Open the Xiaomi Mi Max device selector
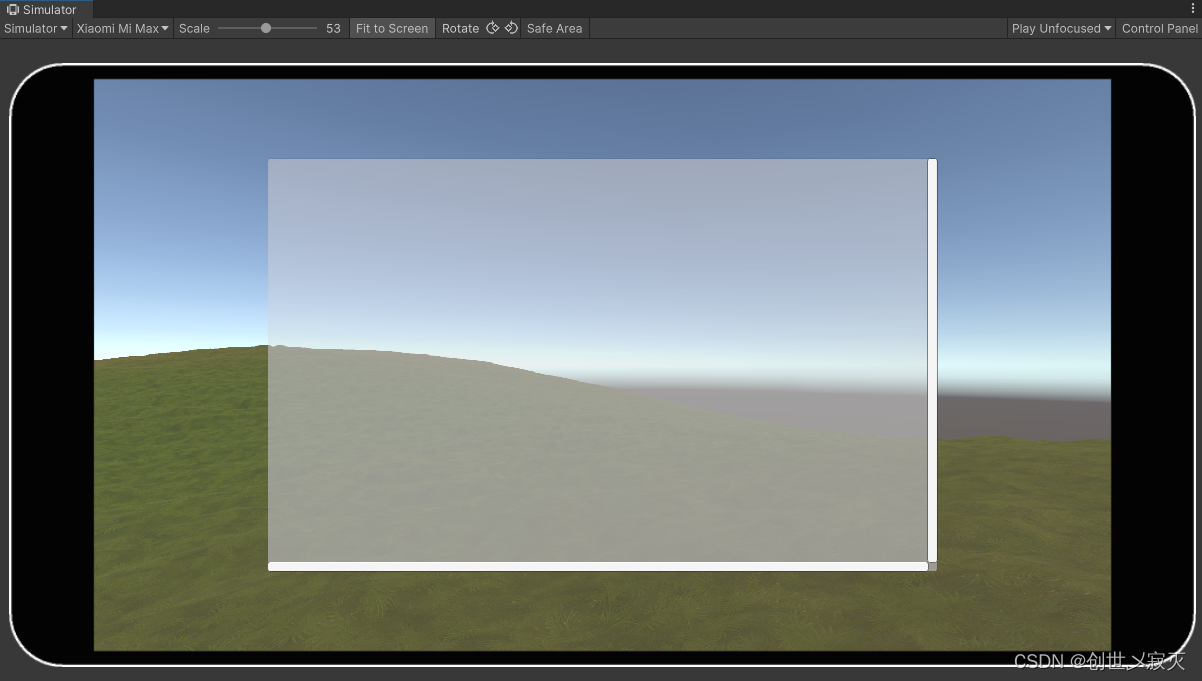 coord(121,28)
